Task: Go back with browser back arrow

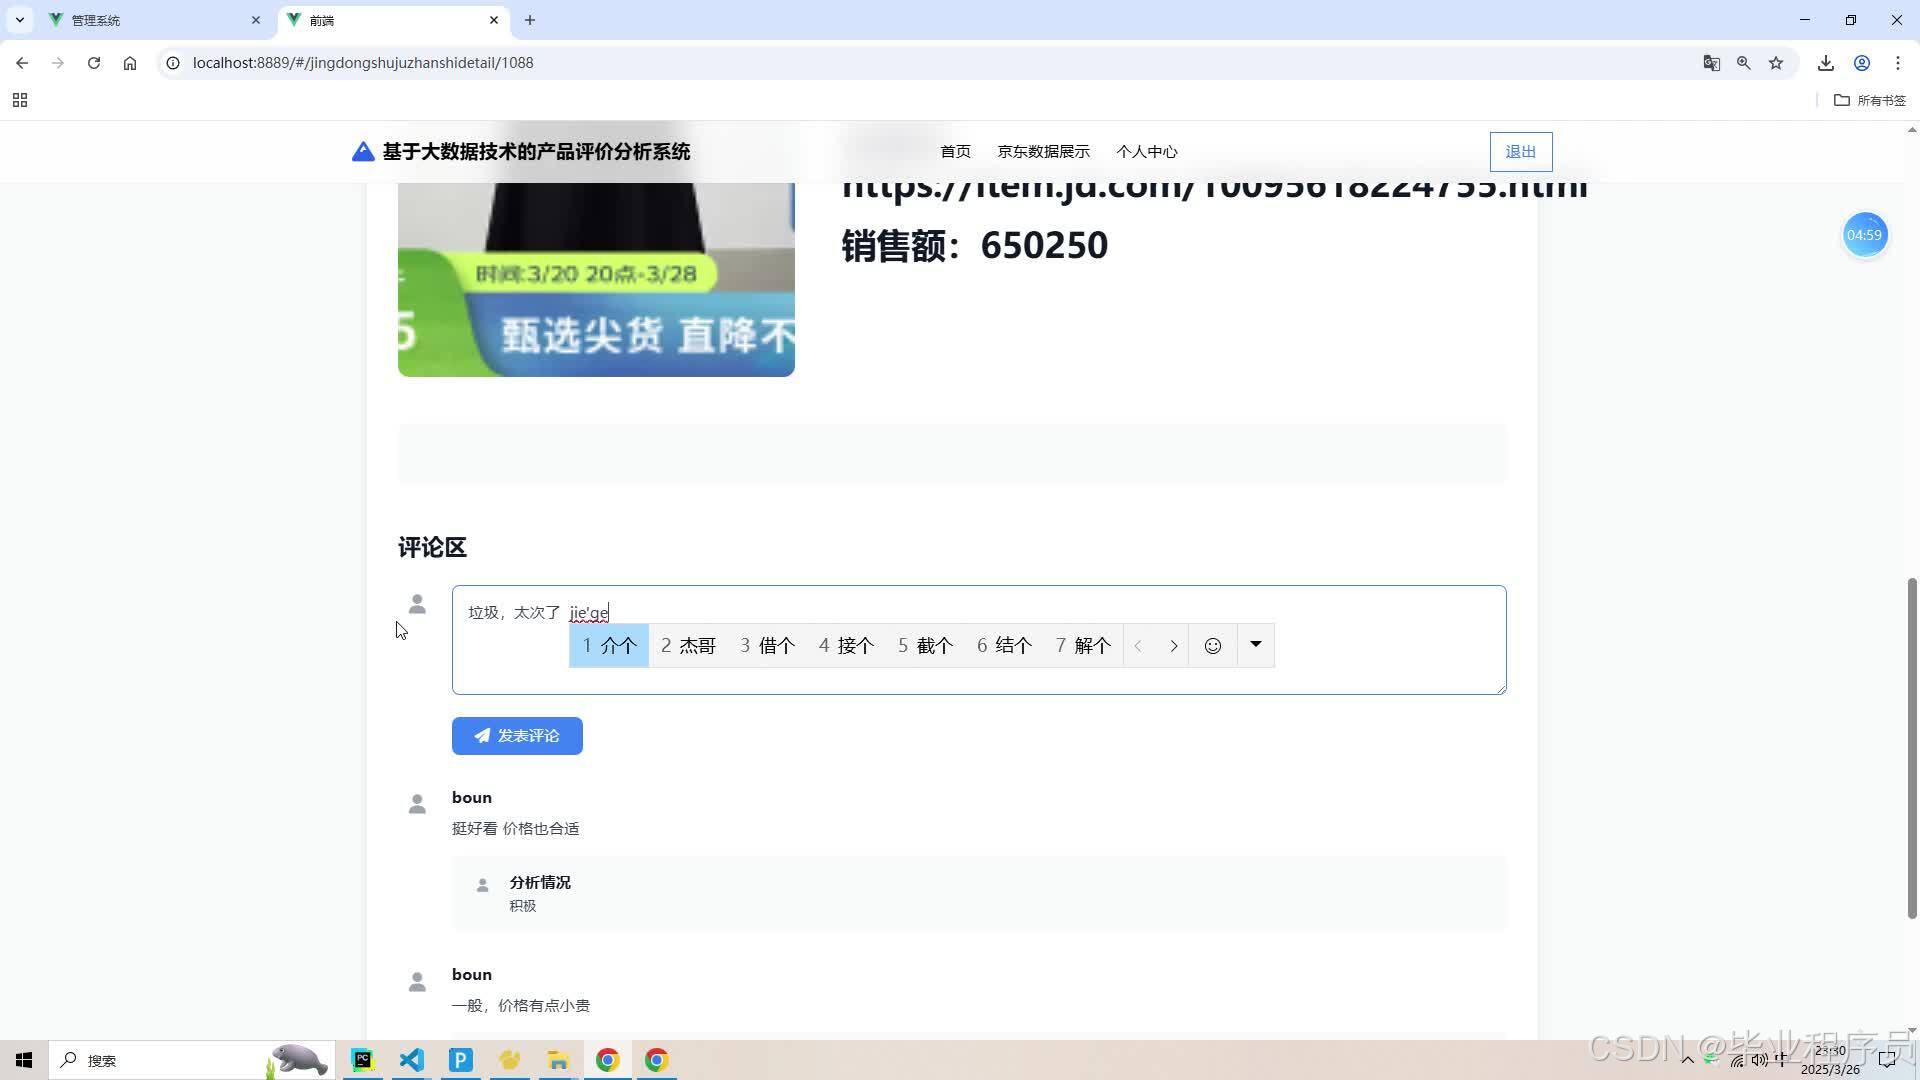Action: pos(22,62)
